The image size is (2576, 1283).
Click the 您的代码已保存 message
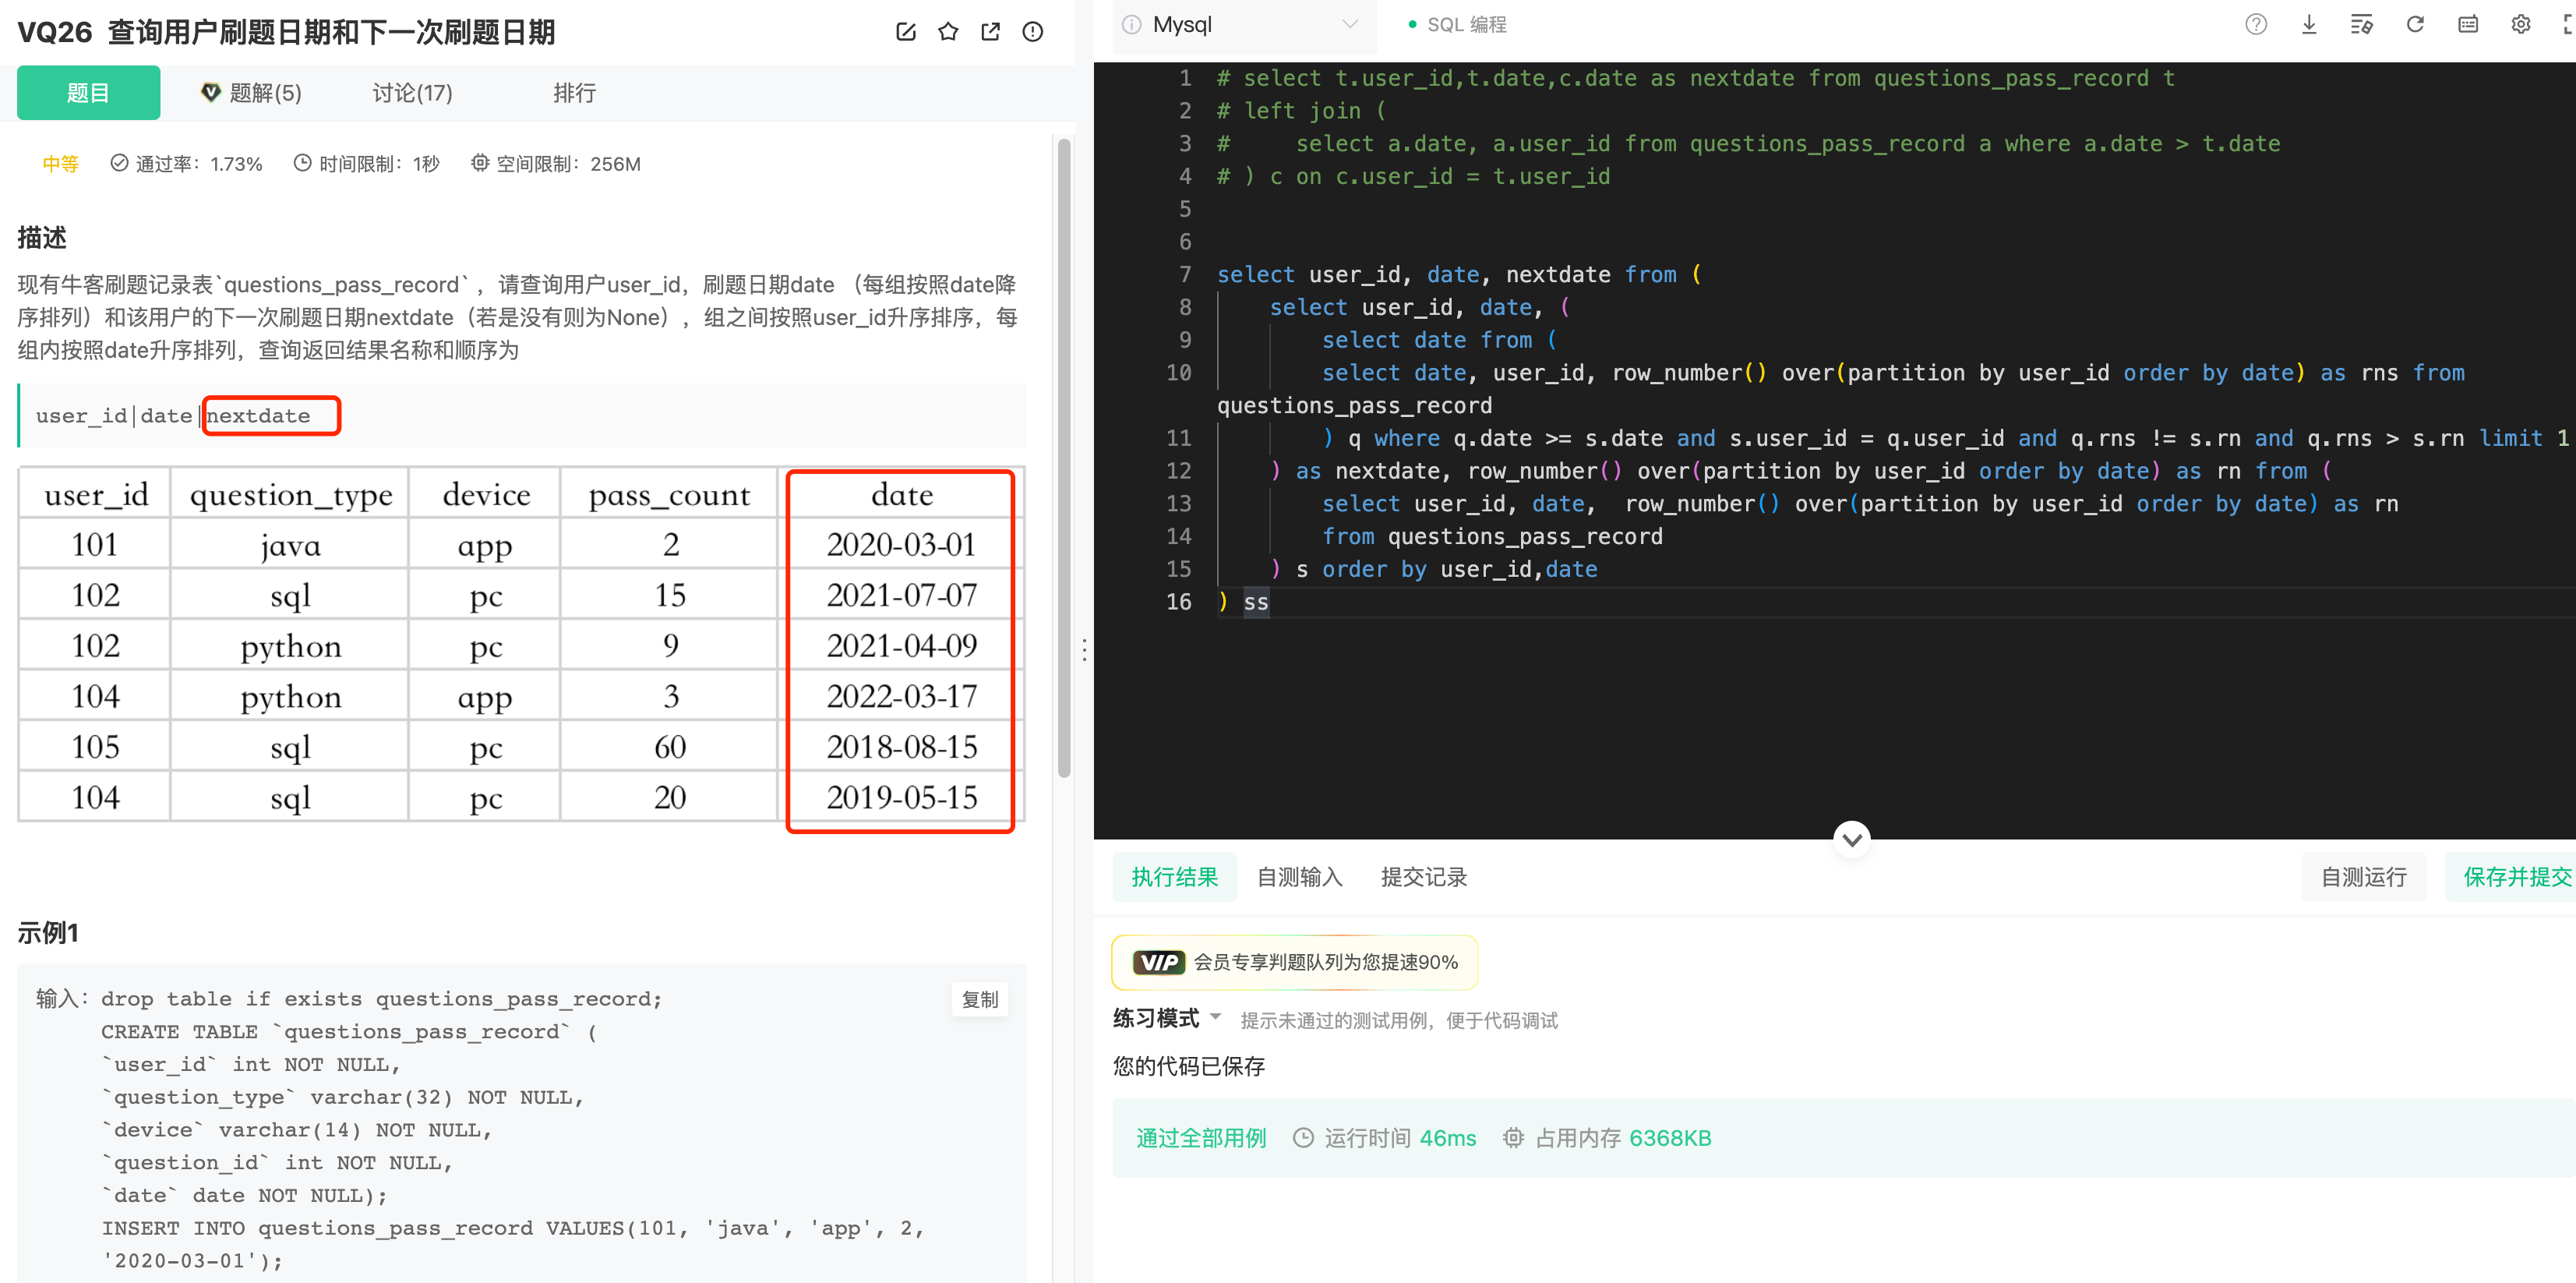point(1189,1066)
